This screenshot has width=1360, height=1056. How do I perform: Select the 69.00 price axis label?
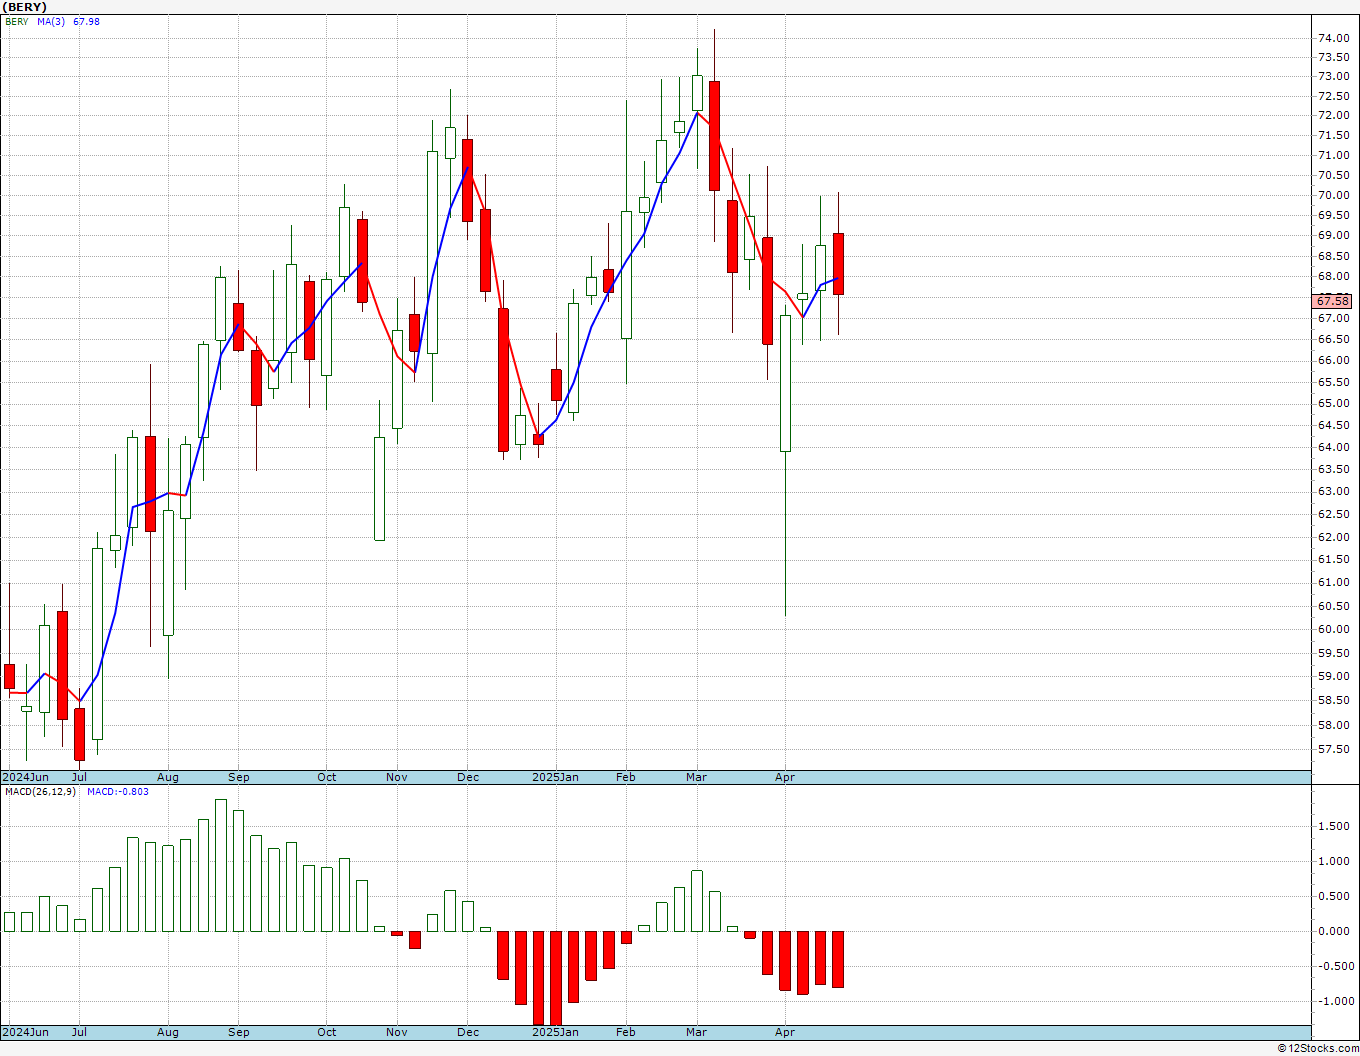click(x=1333, y=236)
